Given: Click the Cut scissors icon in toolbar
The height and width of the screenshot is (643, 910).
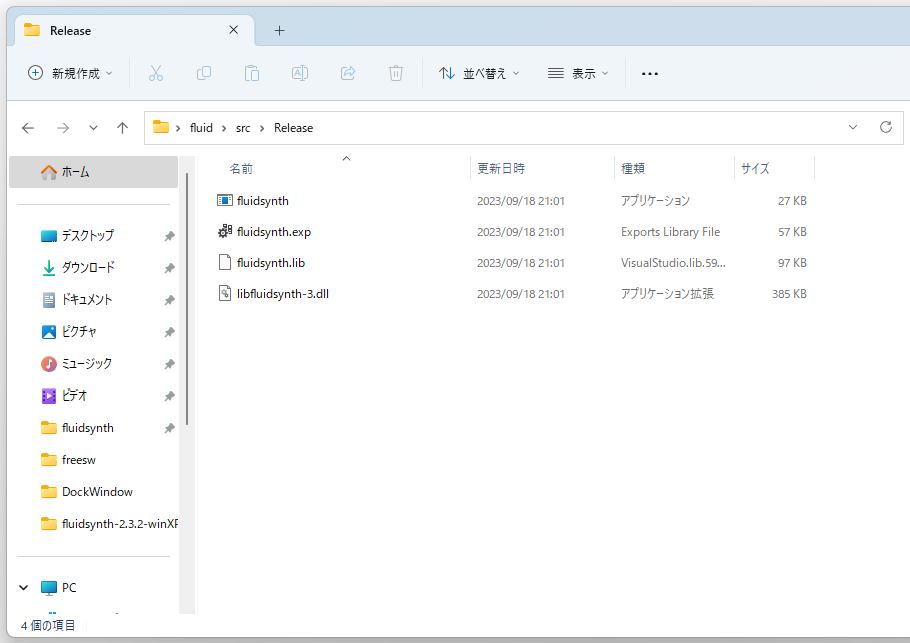Looking at the screenshot, I should click(155, 73).
